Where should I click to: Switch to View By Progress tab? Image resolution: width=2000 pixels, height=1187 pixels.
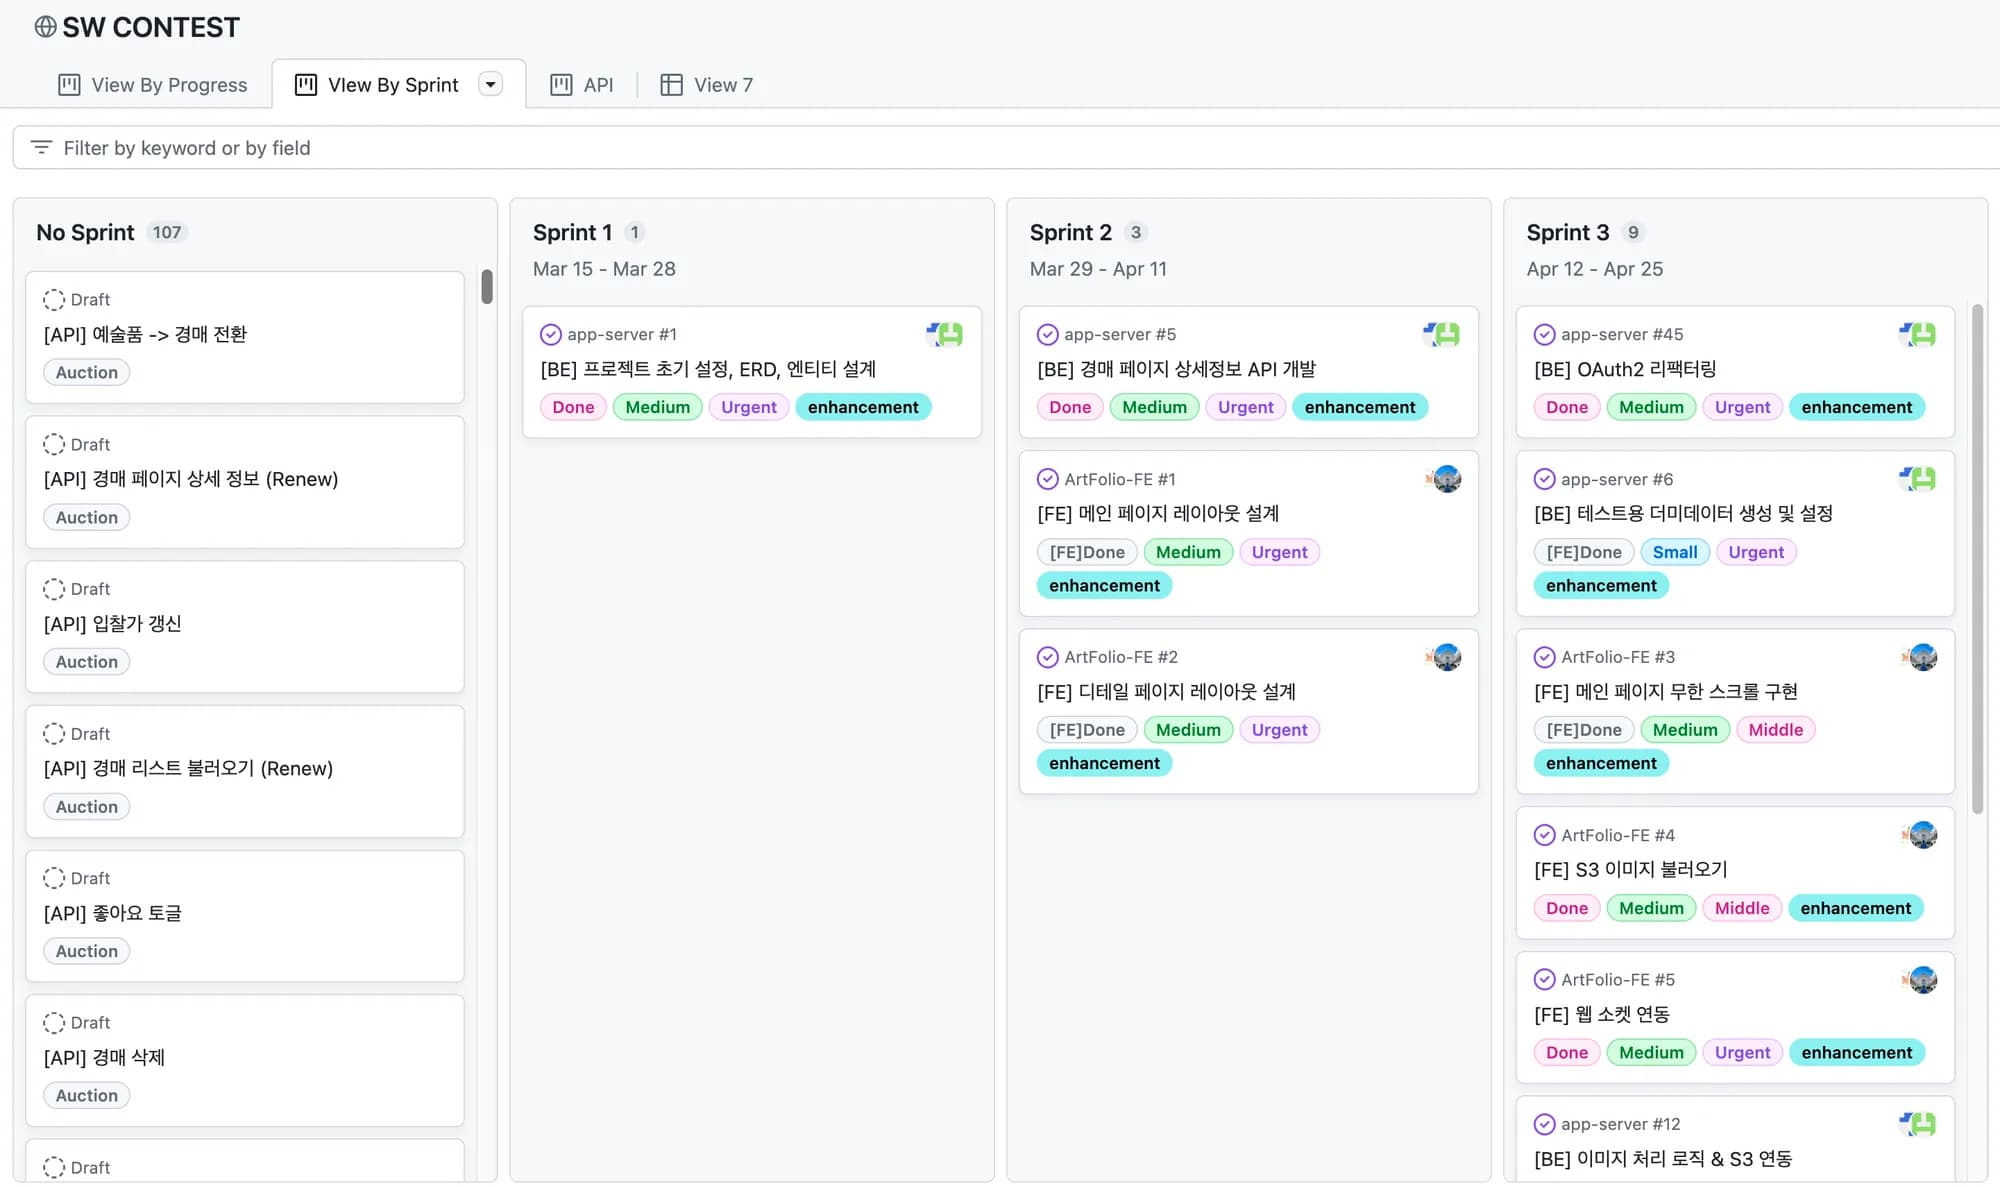click(x=153, y=85)
